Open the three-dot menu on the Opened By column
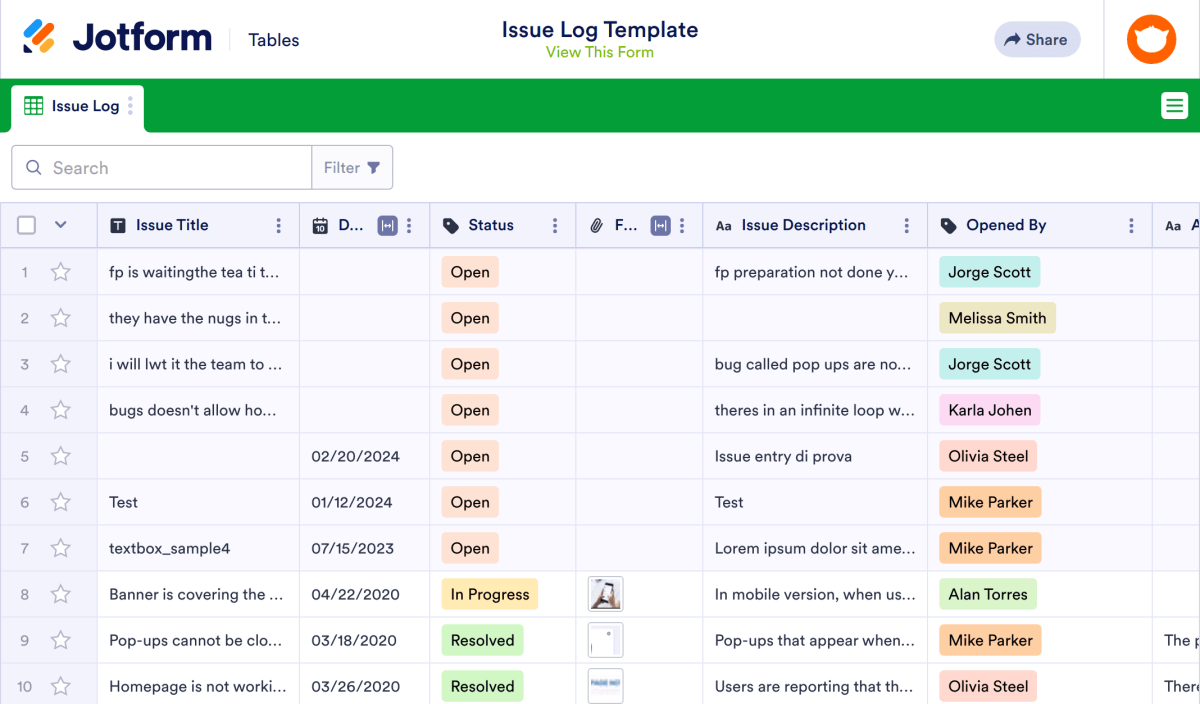Viewport: 1200px width, 704px height. [1131, 225]
